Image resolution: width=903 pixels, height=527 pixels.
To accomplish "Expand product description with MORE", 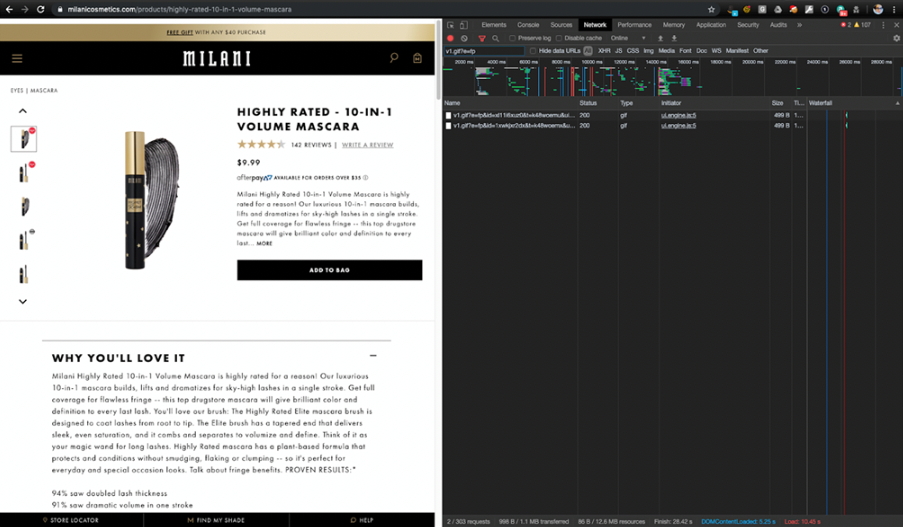I will click(264, 244).
